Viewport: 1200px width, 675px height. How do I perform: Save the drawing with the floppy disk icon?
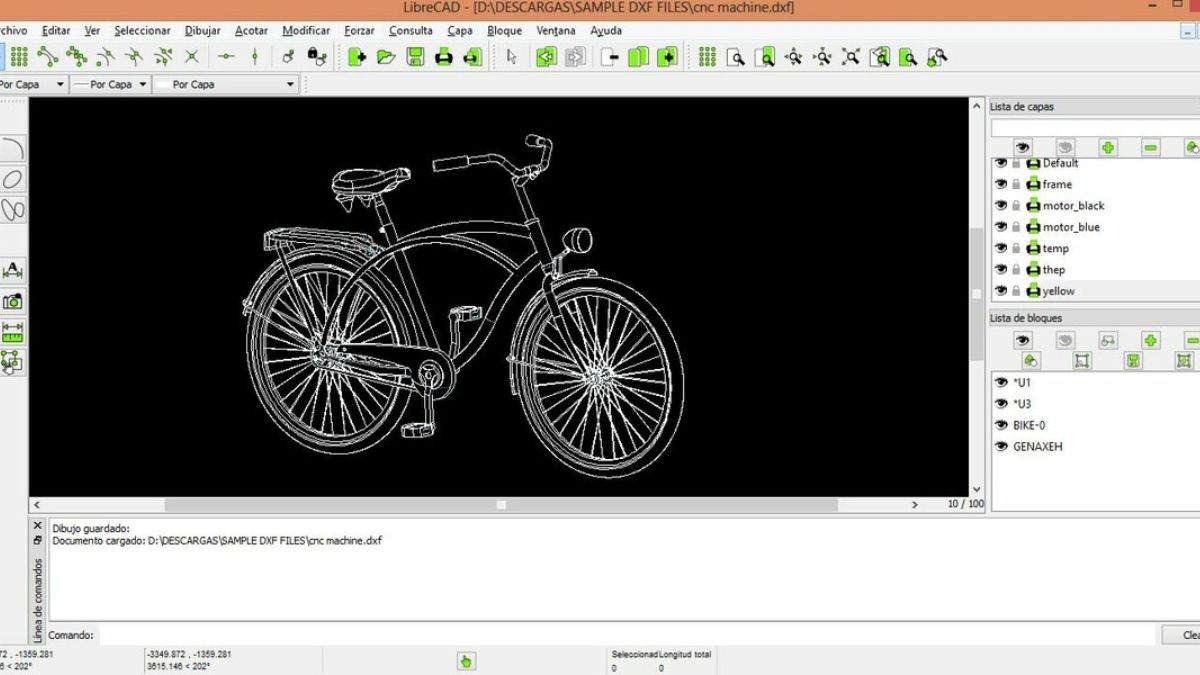(415, 57)
